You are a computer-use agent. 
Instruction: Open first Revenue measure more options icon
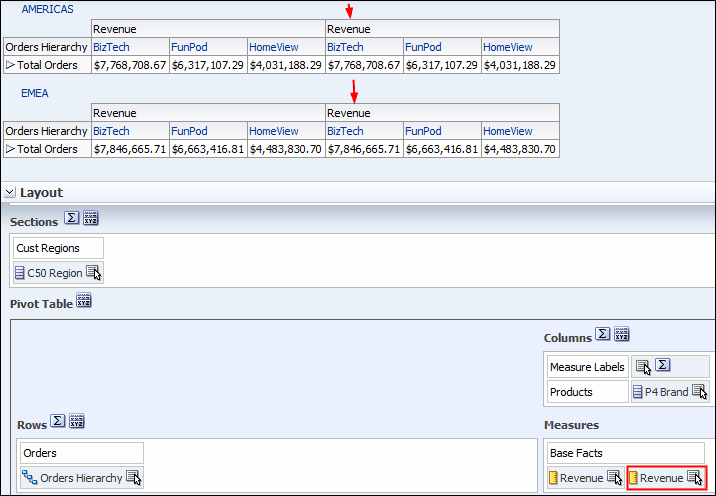614,478
